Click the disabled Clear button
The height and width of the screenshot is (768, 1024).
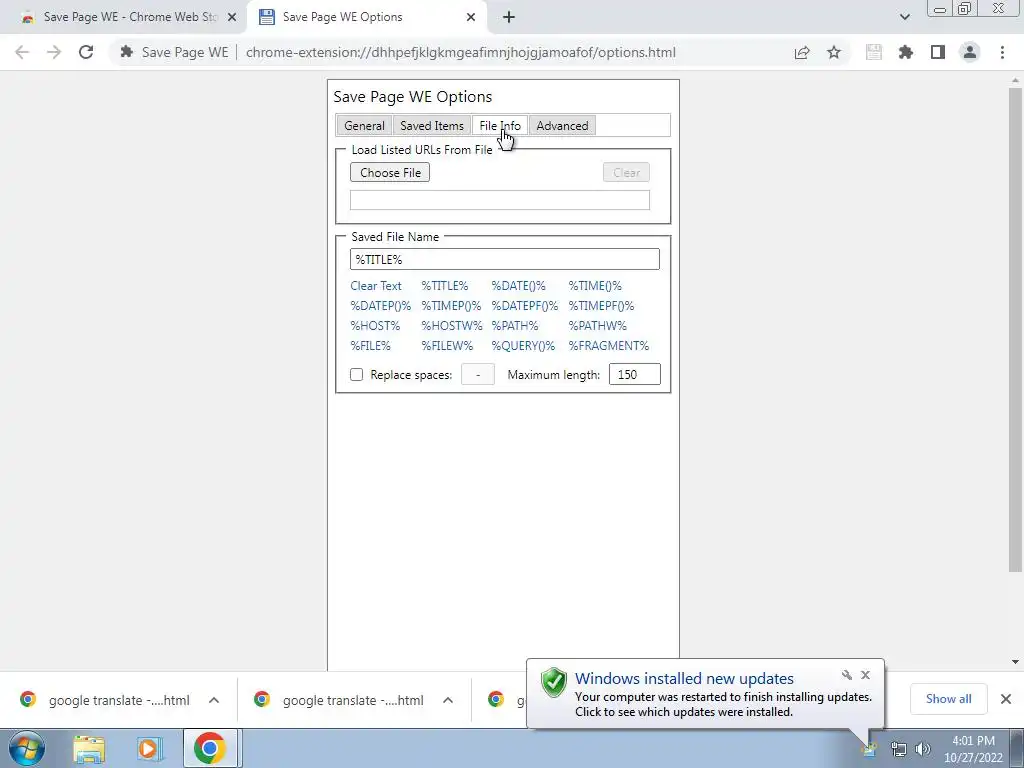tap(626, 172)
